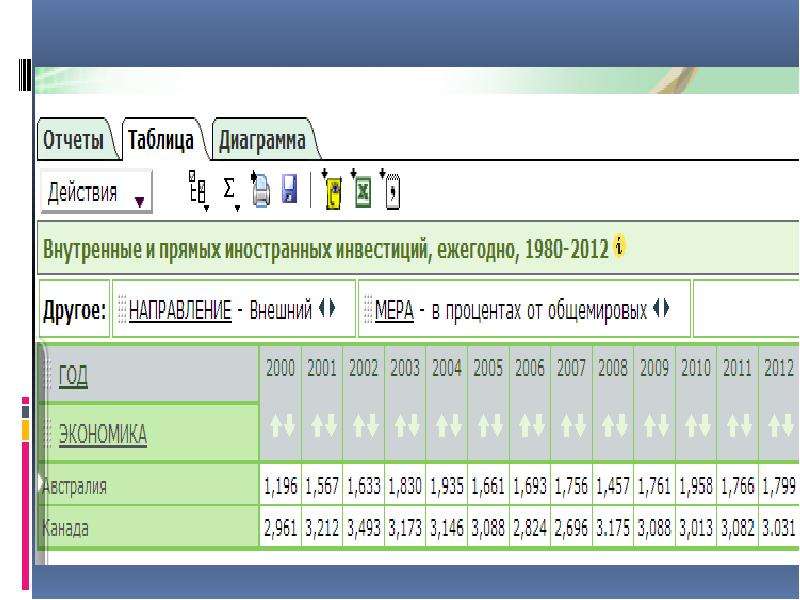Switch to the Отчеты tab
The width and height of the screenshot is (800, 600).
73,140
